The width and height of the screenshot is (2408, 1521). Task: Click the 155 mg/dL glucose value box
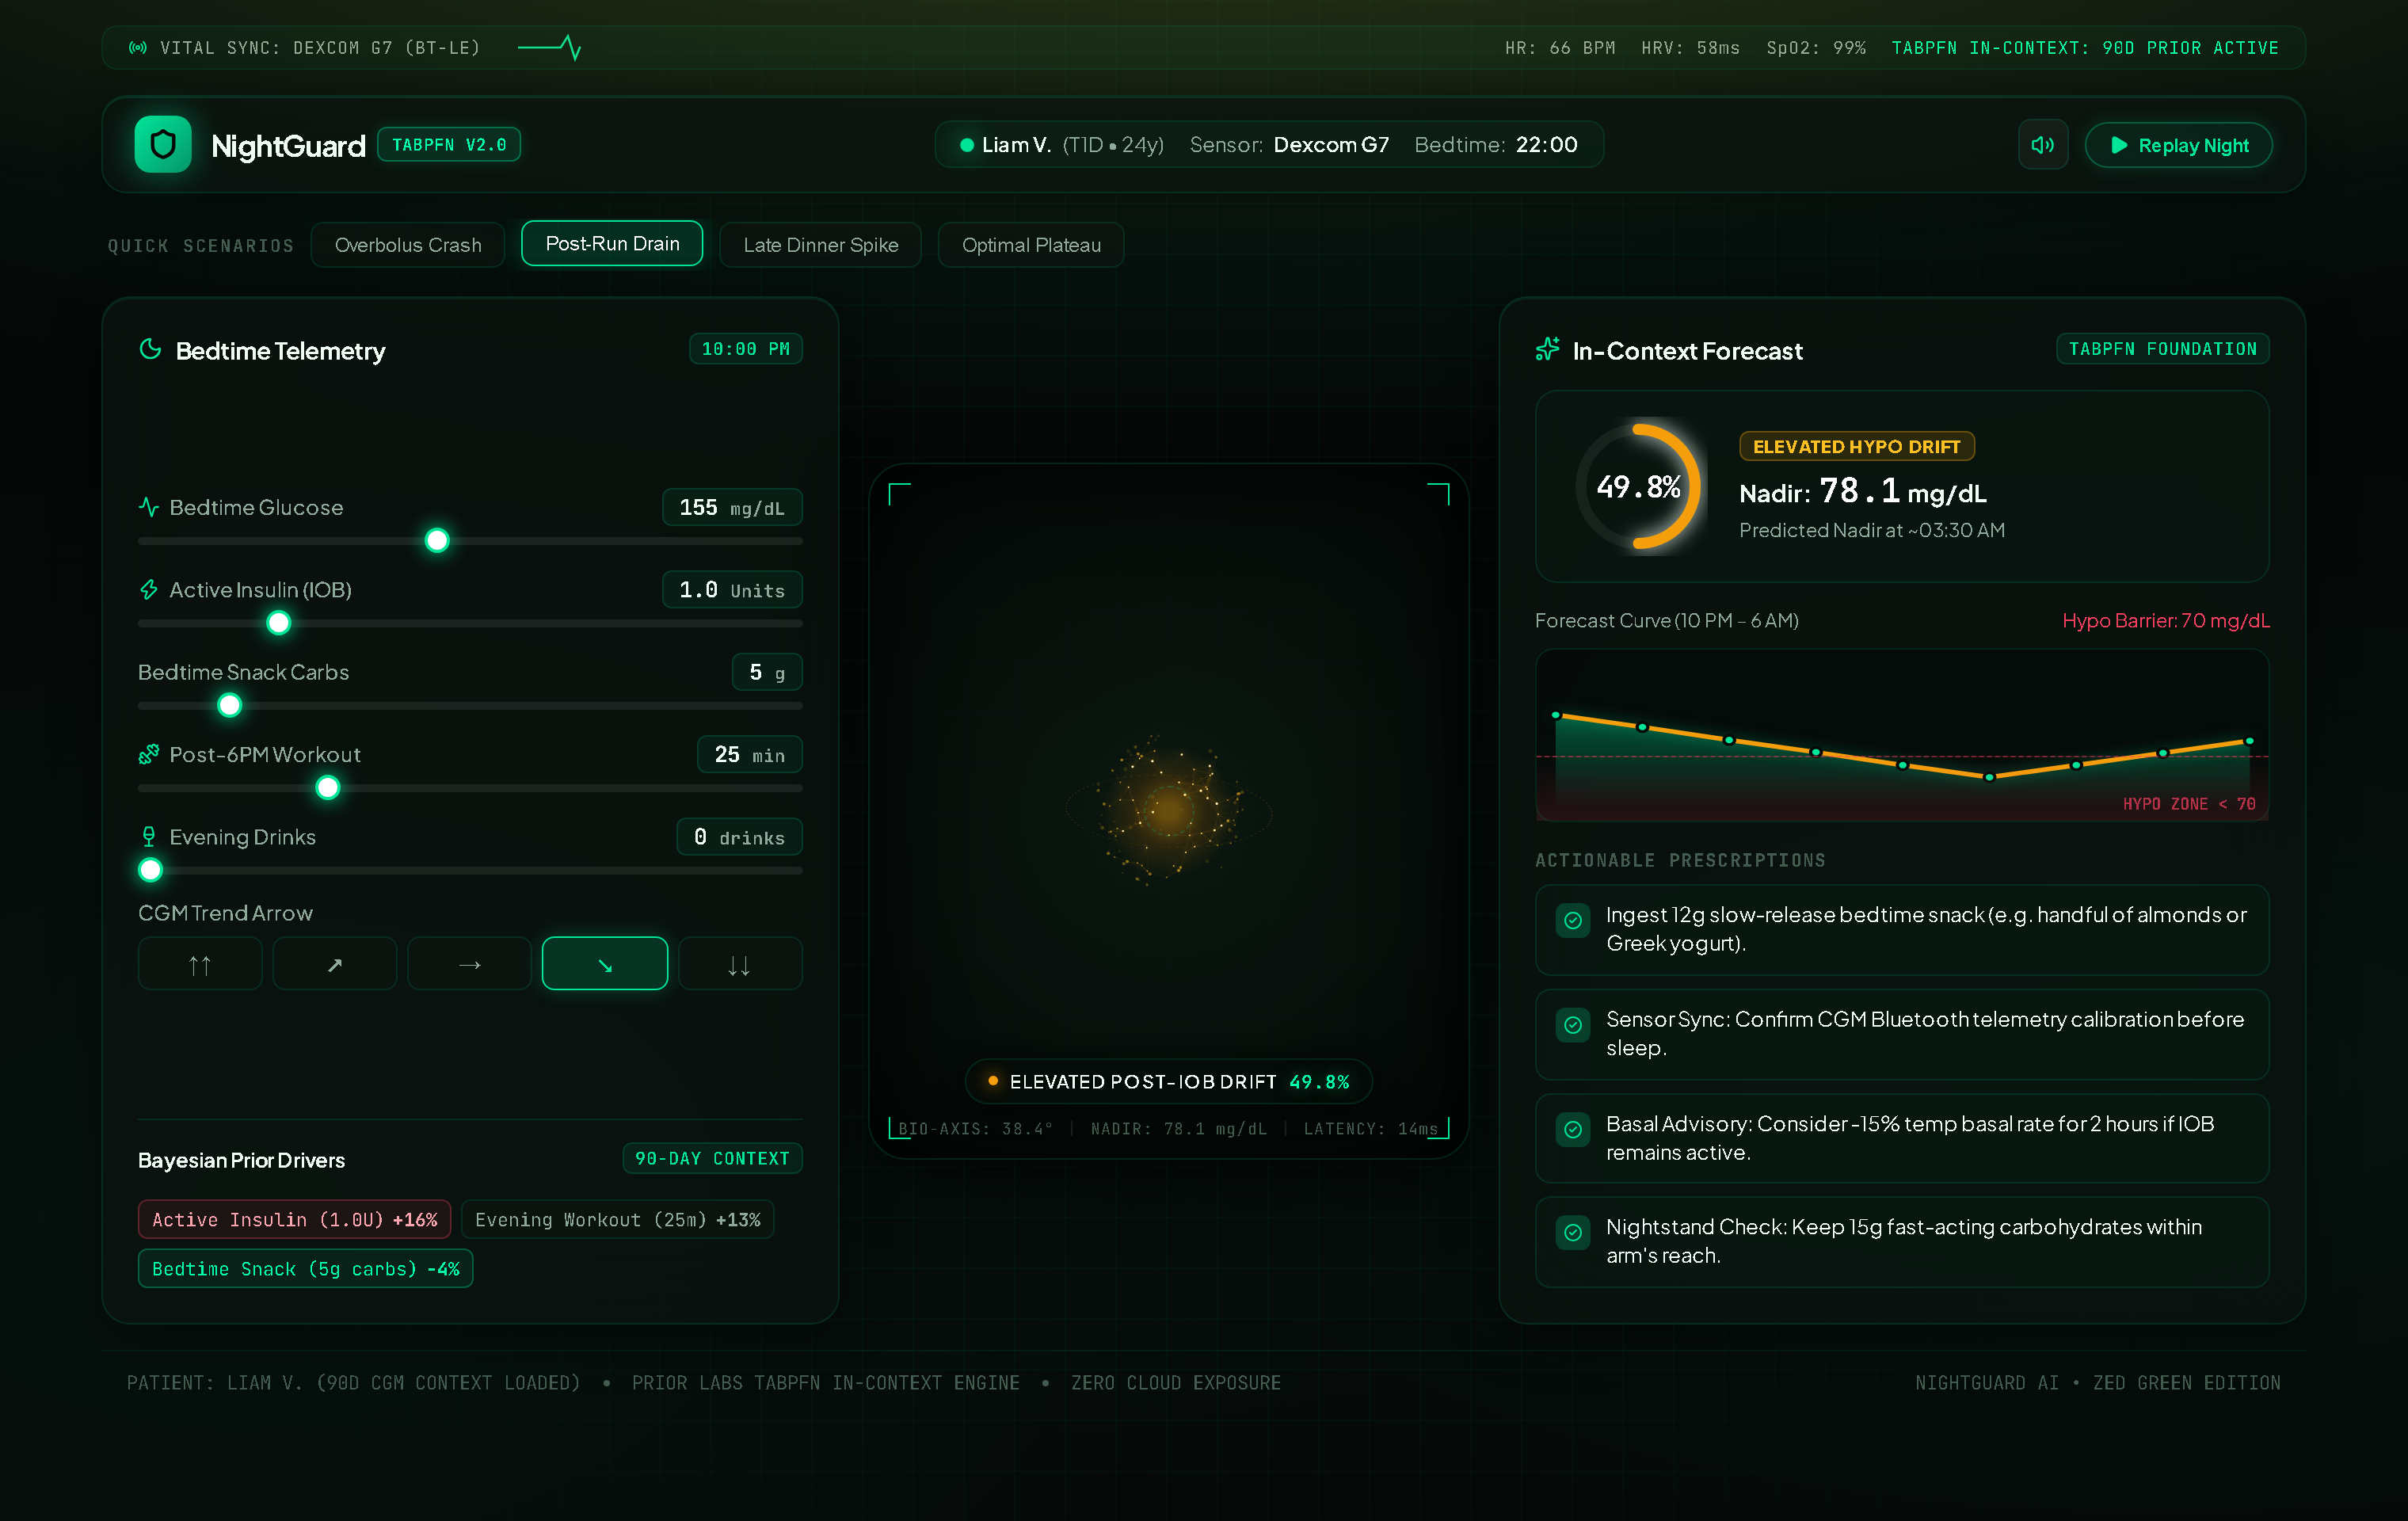click(732, 507)
